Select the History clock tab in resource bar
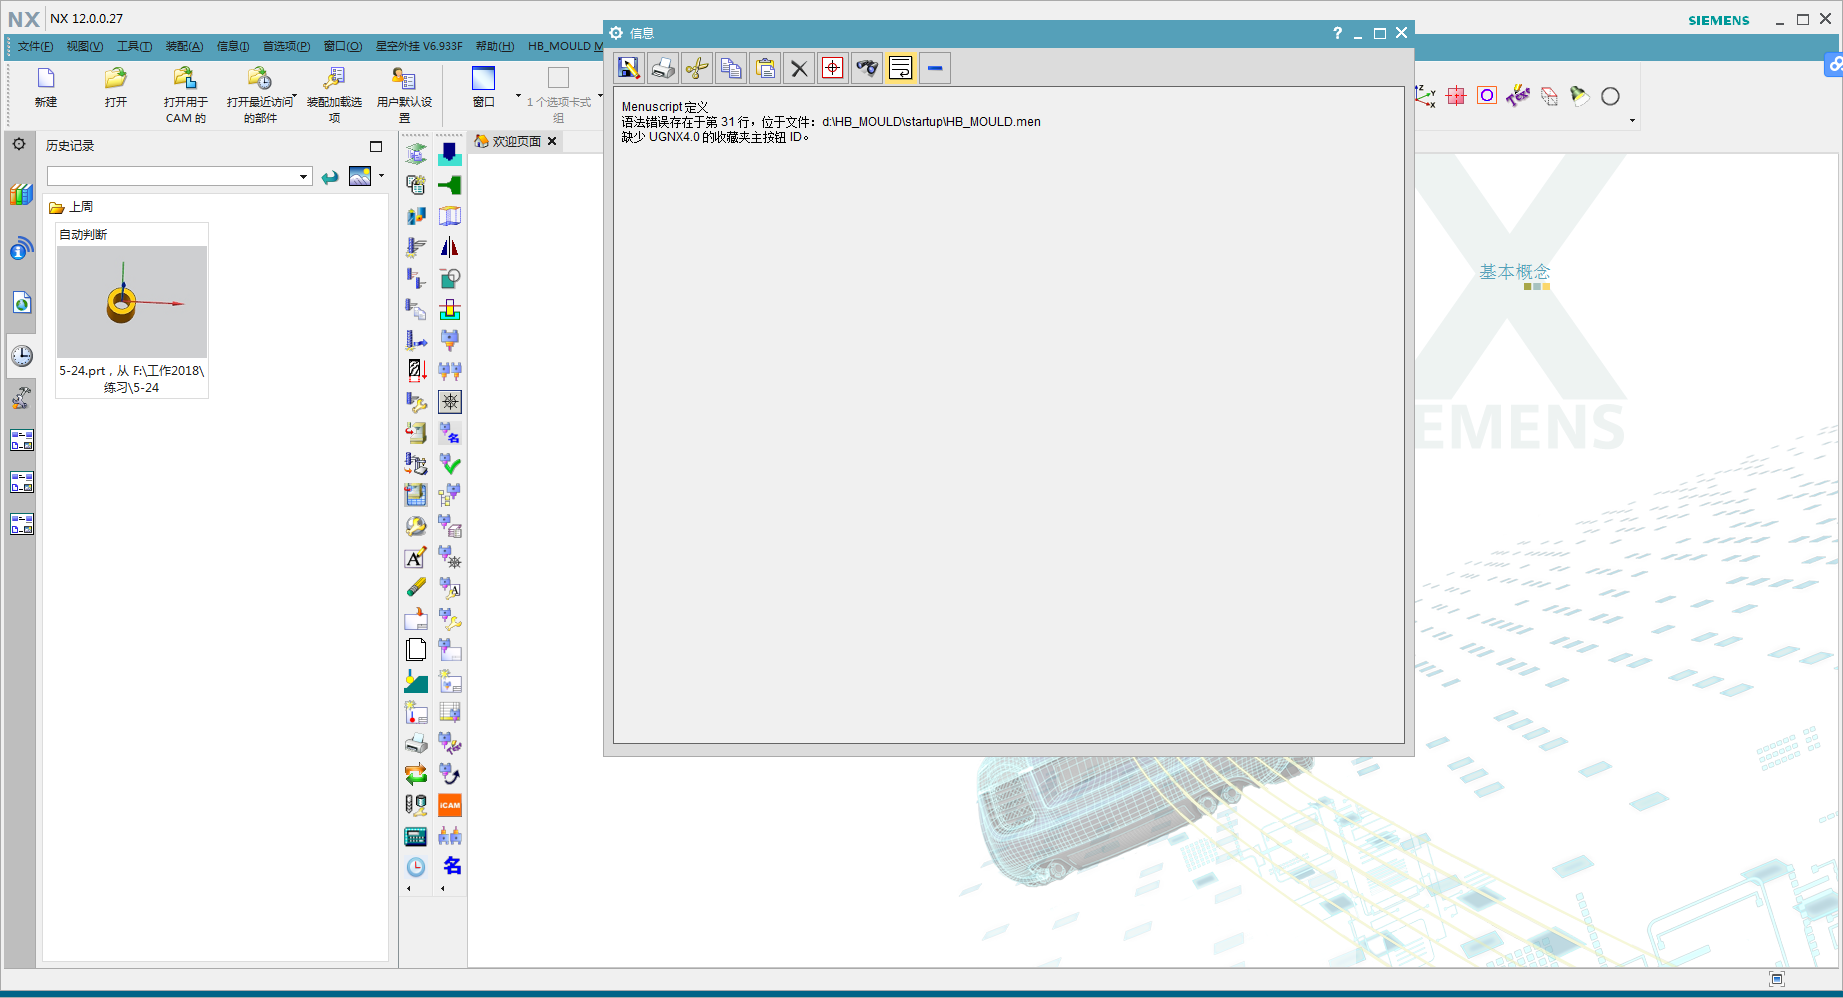1843x998 pixels. 21,356
